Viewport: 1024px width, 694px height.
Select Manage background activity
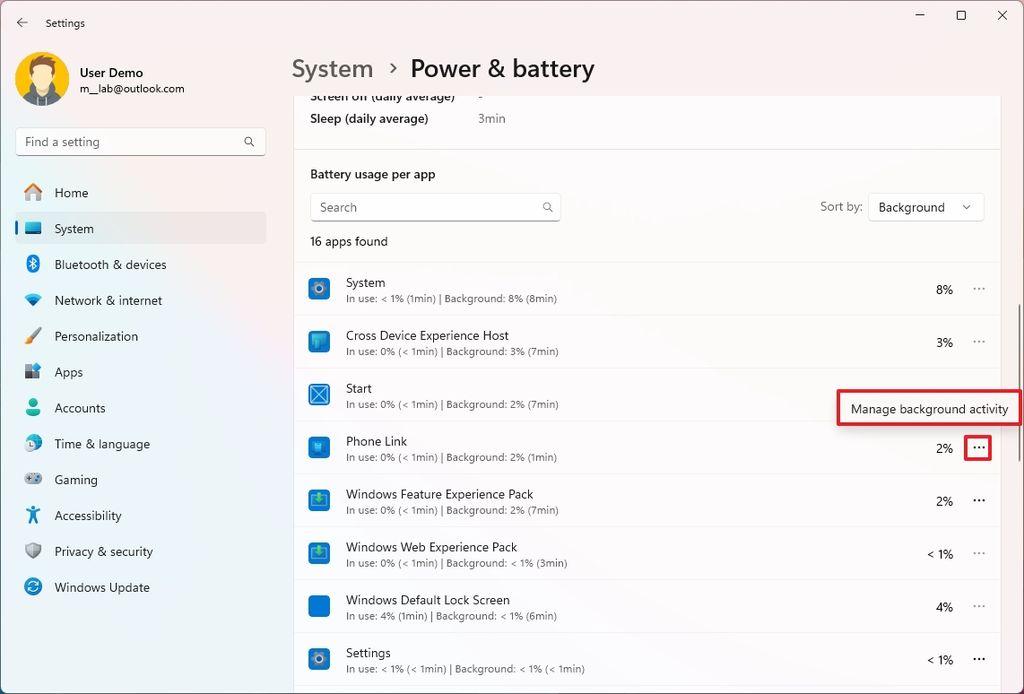[928, 409]
